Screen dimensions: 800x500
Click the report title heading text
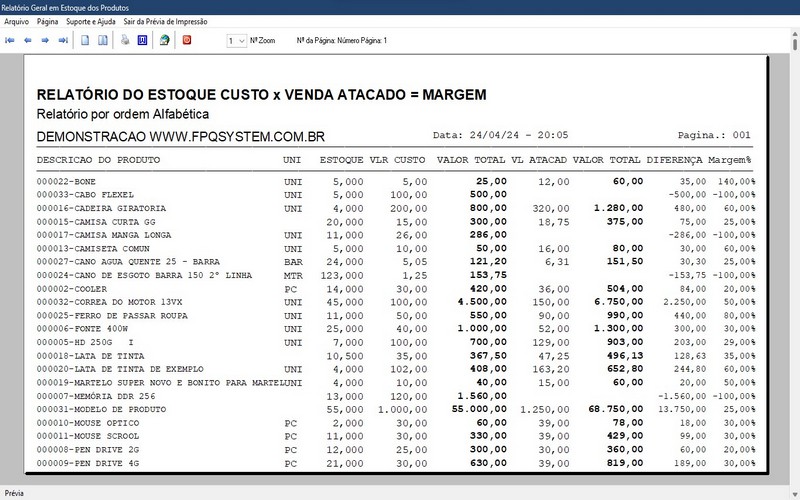pyautogui.click(x=261, y=95)
